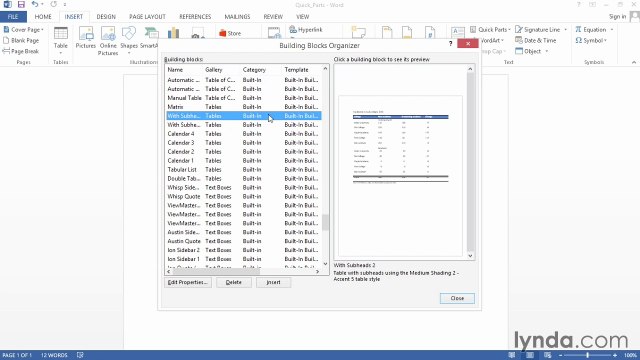This screenshot has height=360, width=640.
Task: Click Sign in link
Action: pyautogui.click(x=617, y=17)
